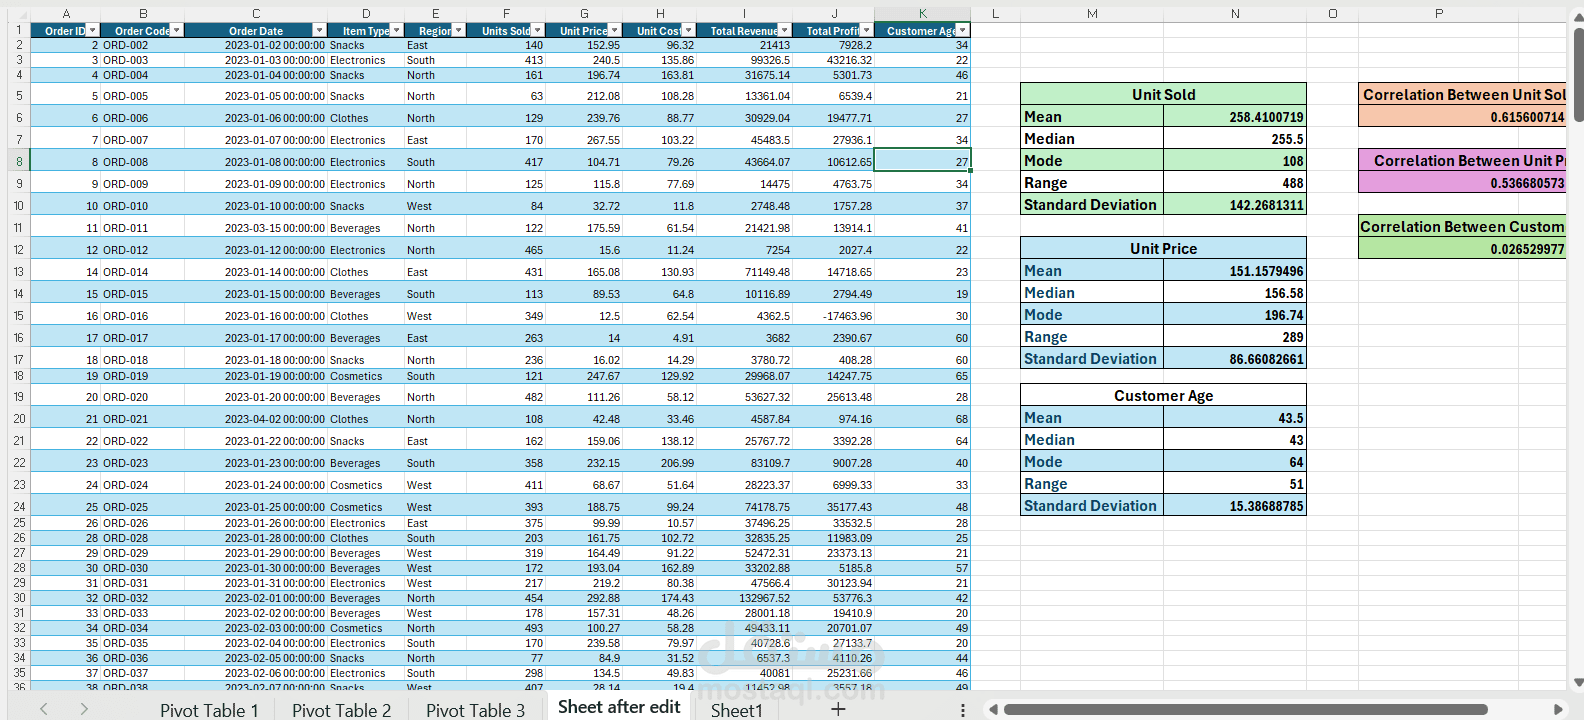Select row 8 header
The height and width of the screenshot is (720, 1584).
[x=18, y=161]
